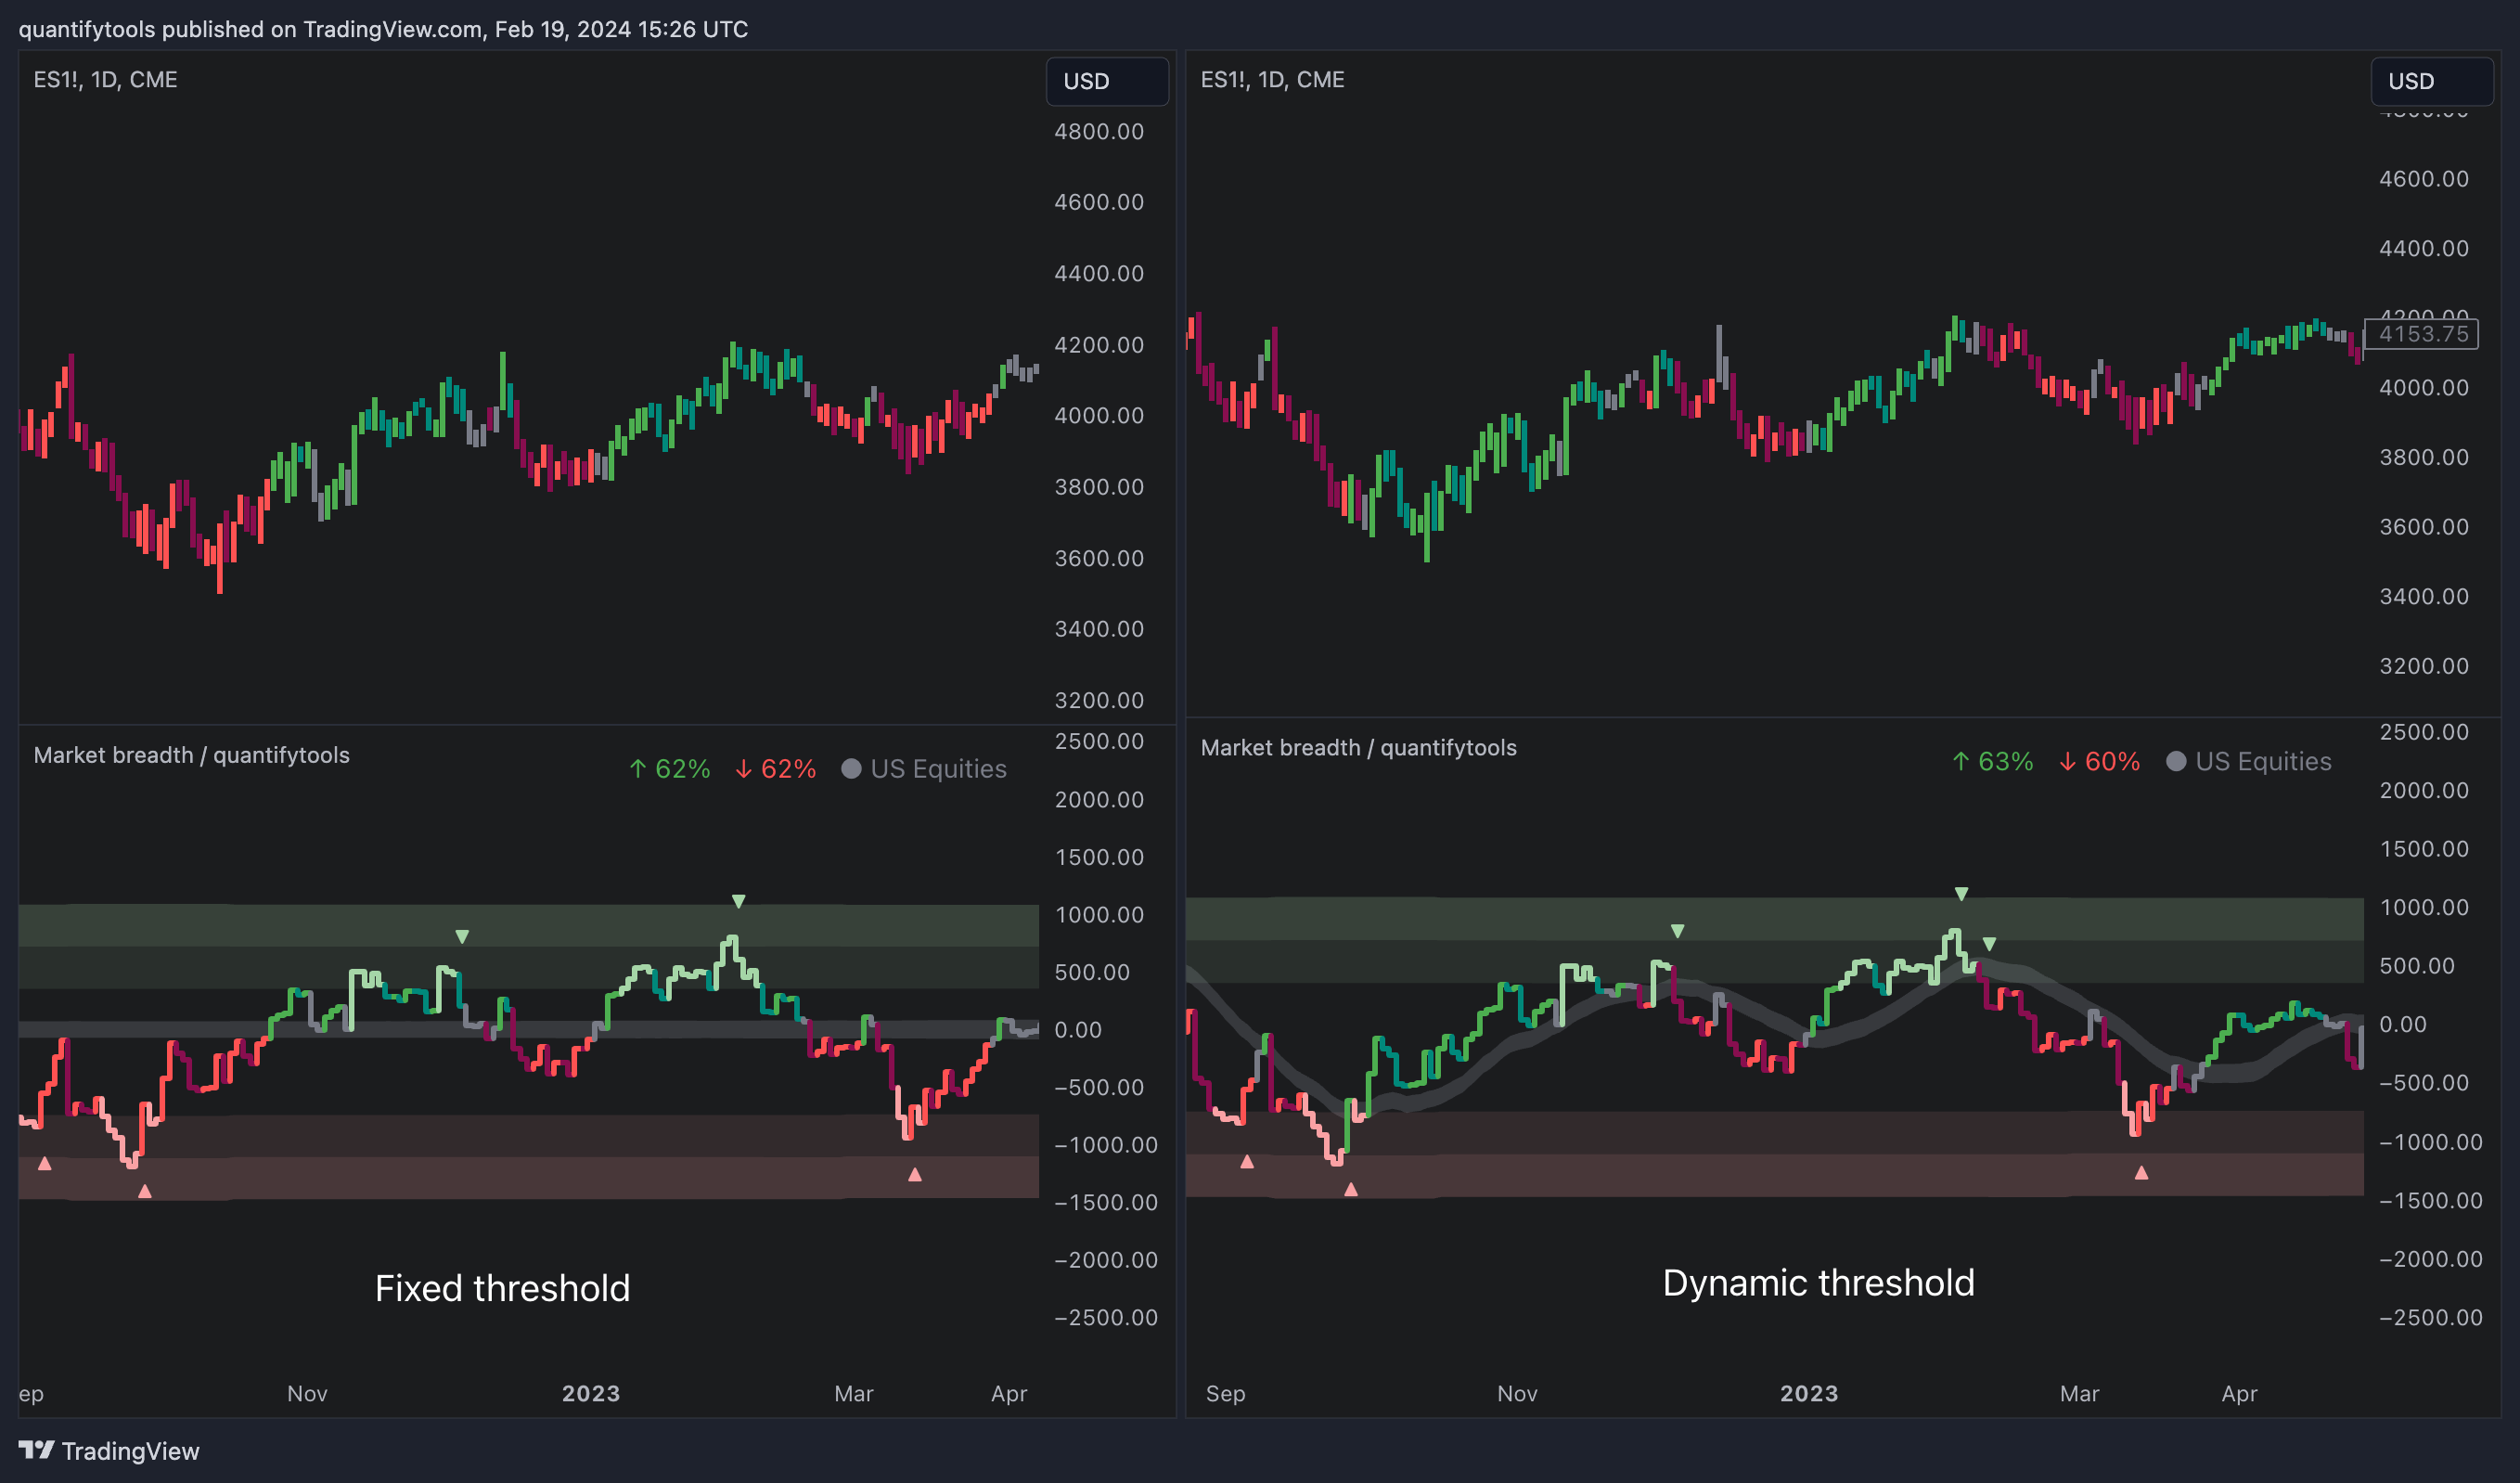The width and height of the screenshot is (2520, 1483).
Task: Click the 2023 label on left time axis
Action: click(x=591, y=1393)
